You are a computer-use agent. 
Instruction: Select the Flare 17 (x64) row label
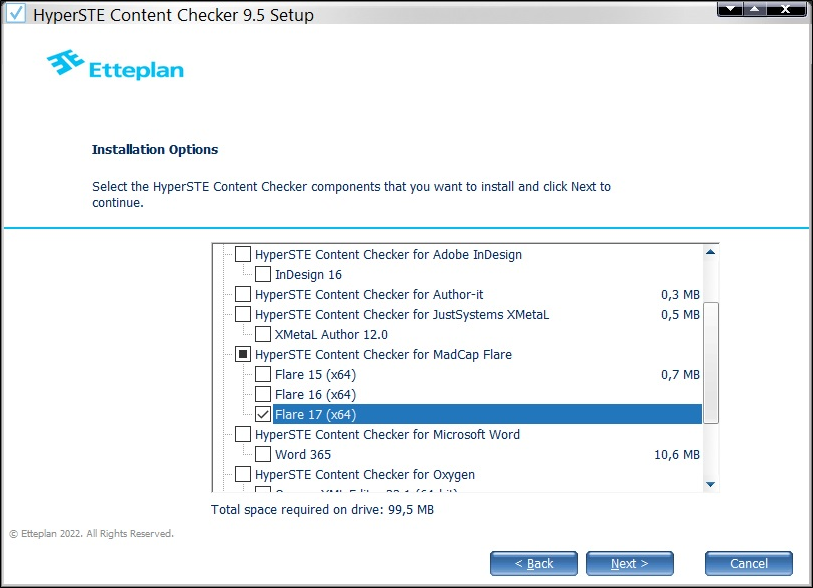[315, 415]
